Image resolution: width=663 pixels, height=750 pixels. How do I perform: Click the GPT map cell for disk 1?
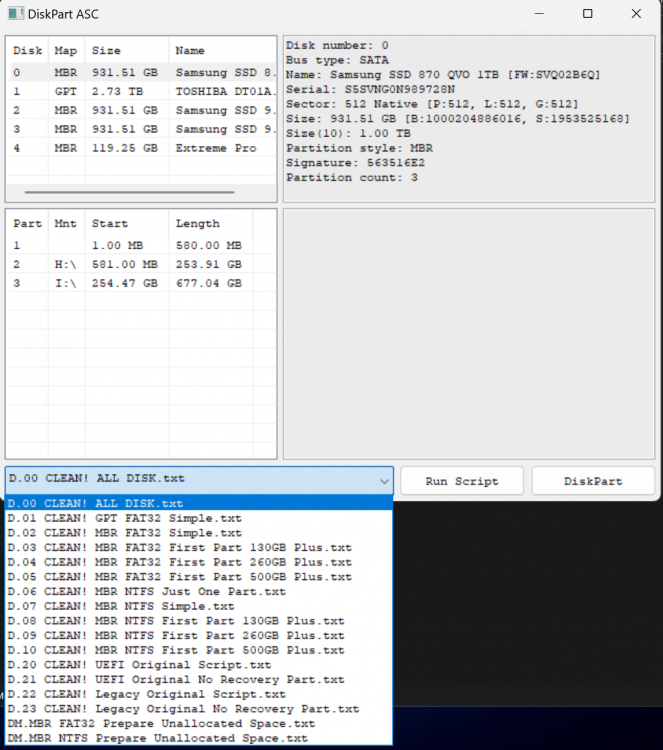(66, 91)
